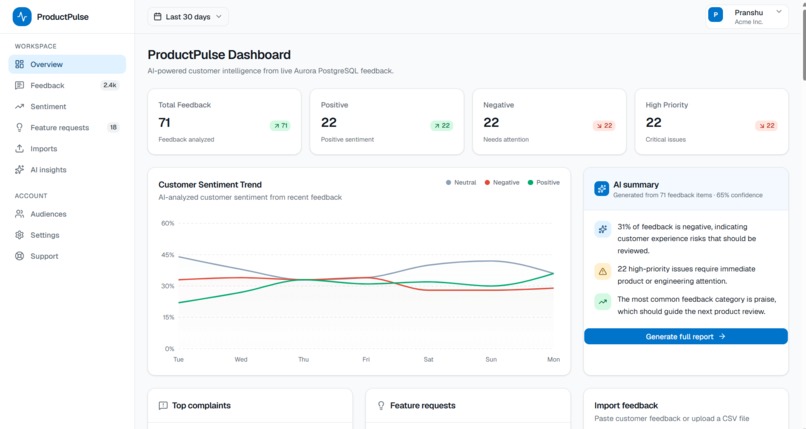
Task: Click the Imports upload icon in sidebar
Action: point(20,148)
